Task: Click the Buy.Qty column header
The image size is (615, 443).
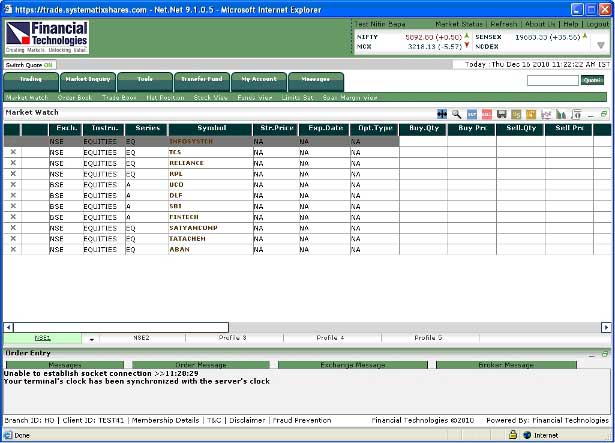Action: 424,129
